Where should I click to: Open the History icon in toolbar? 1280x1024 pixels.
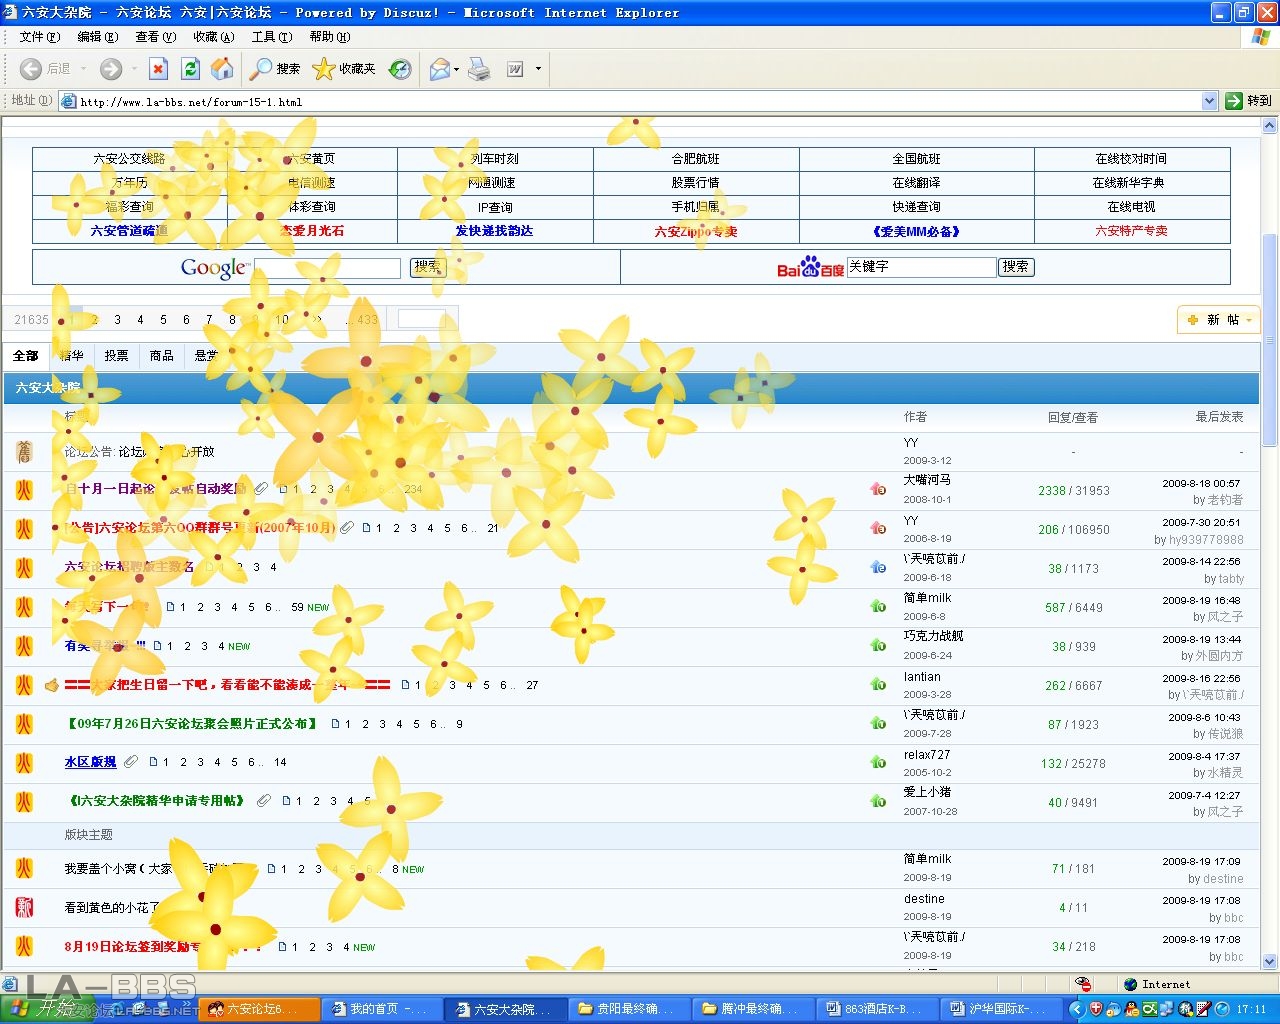pos(400,69)
